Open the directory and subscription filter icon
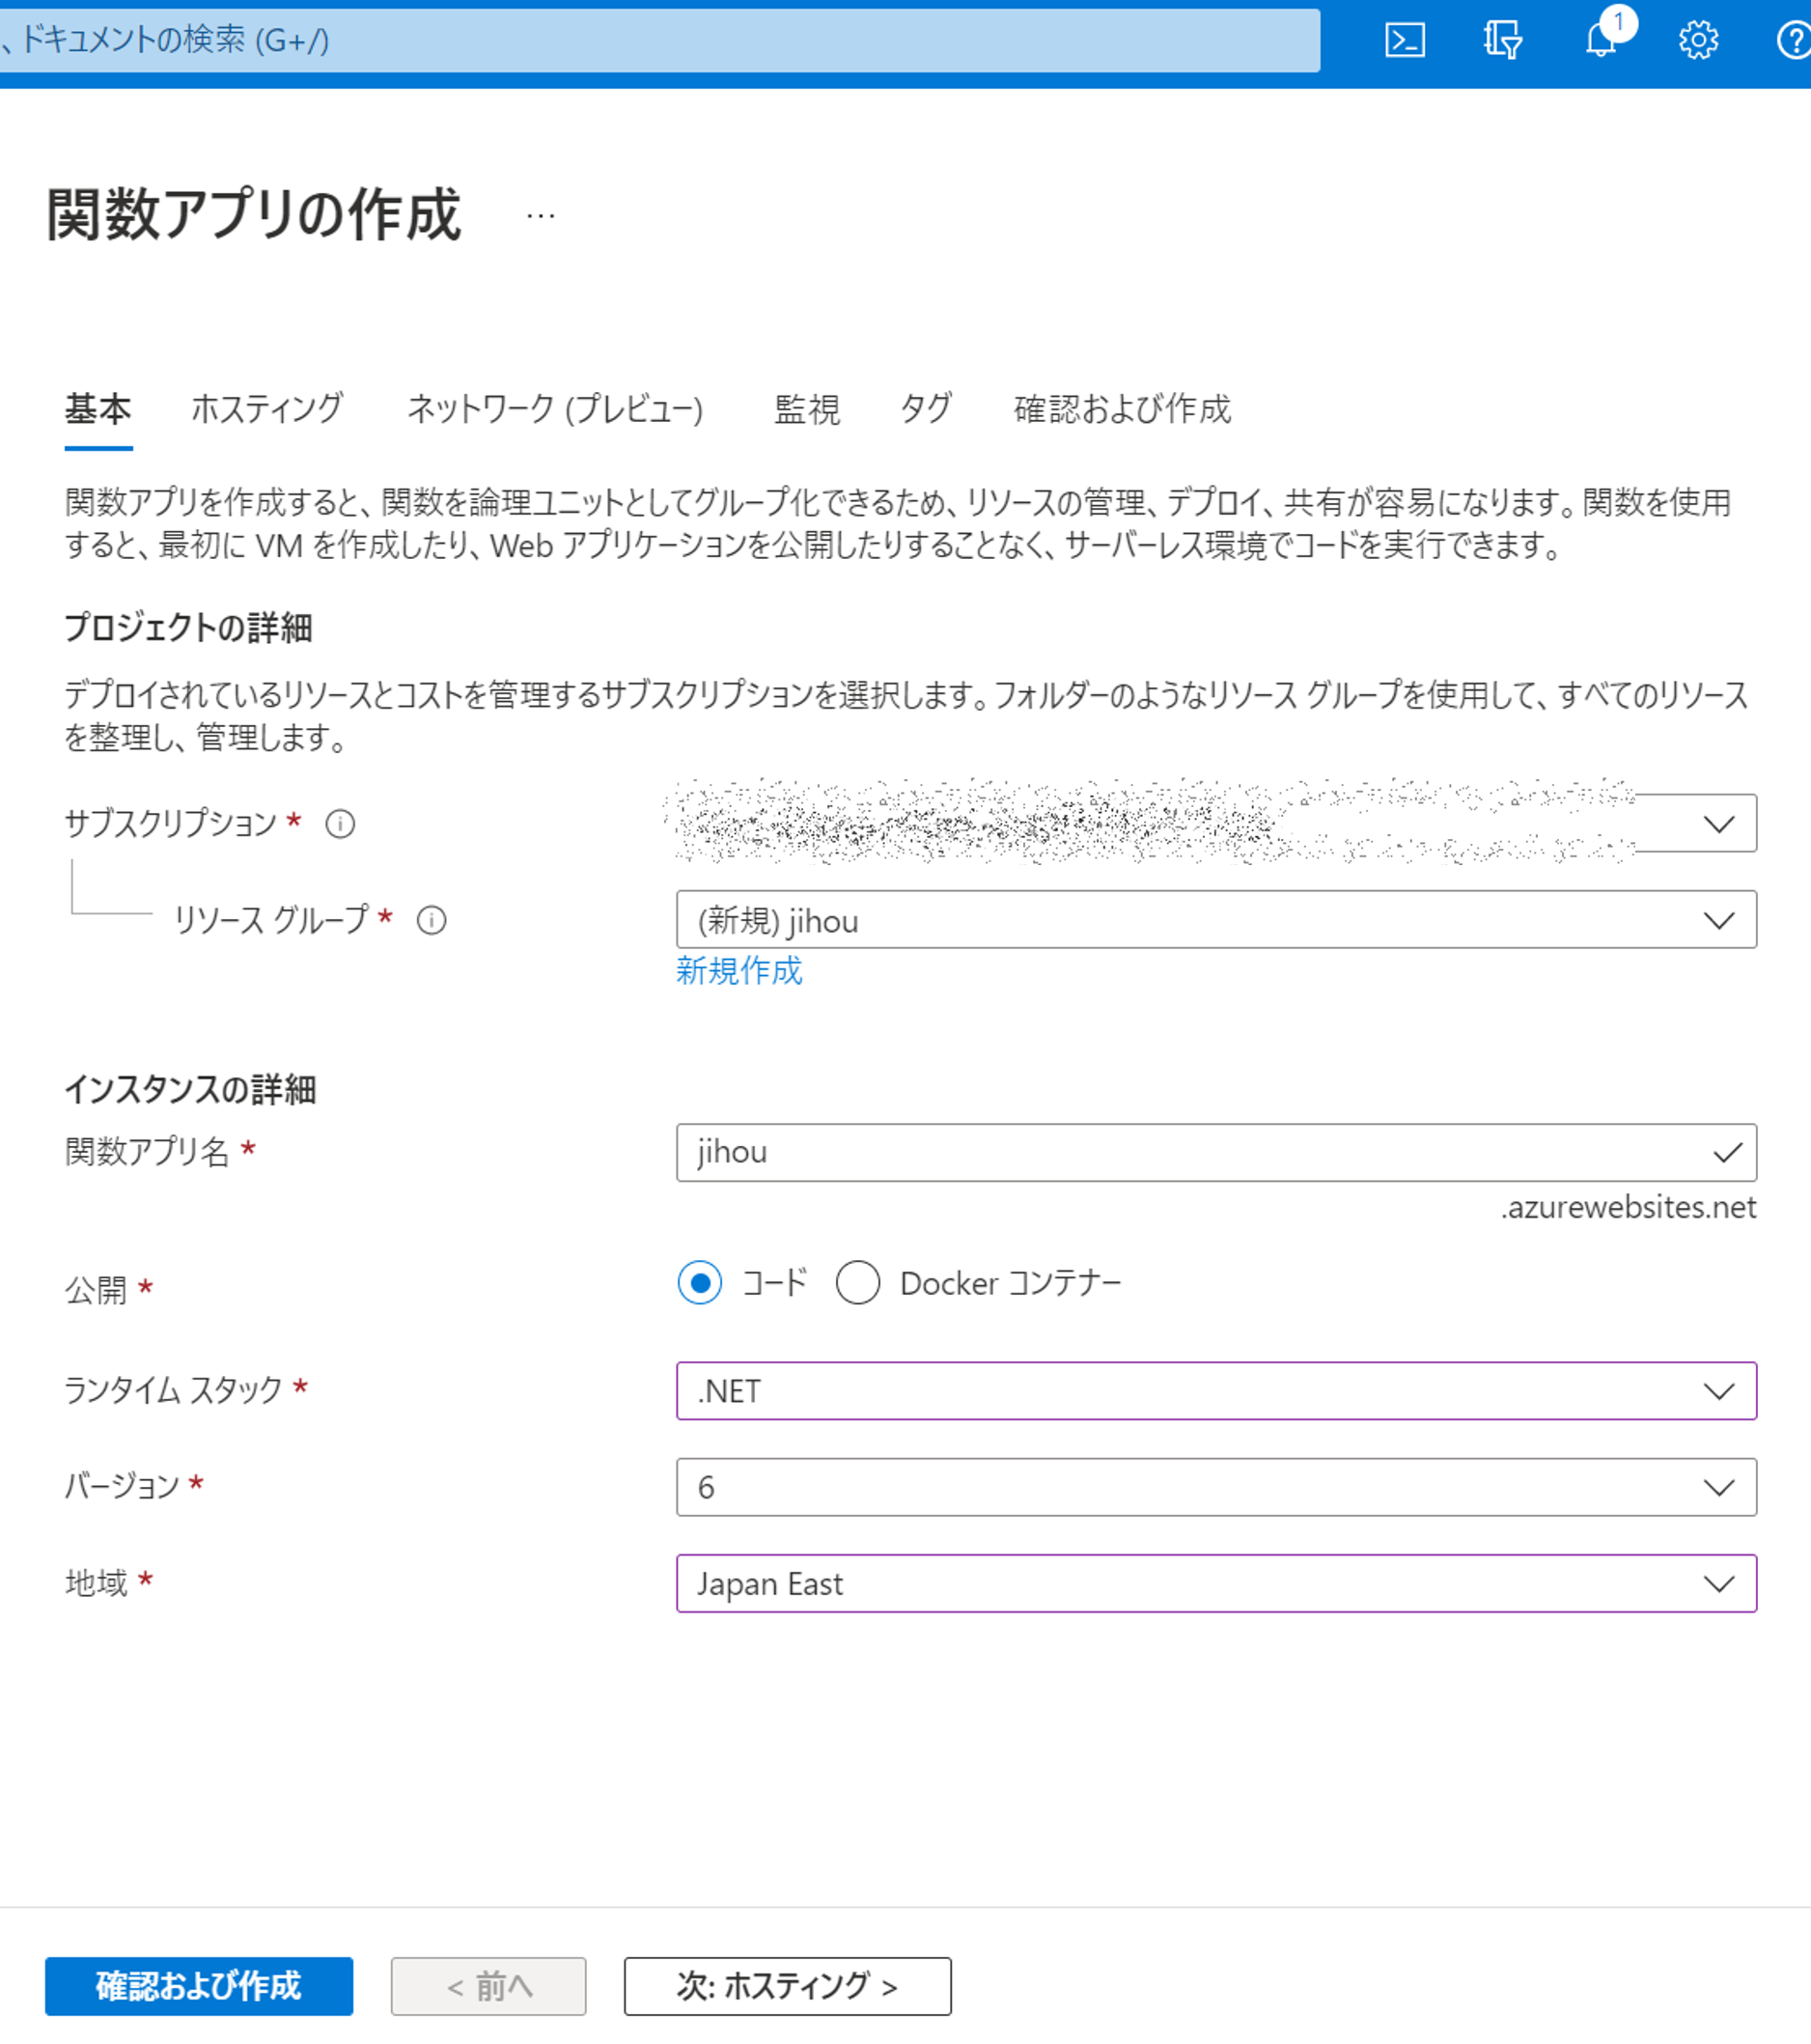The image size is (1811, 2044). click(x=1502, y=40)
